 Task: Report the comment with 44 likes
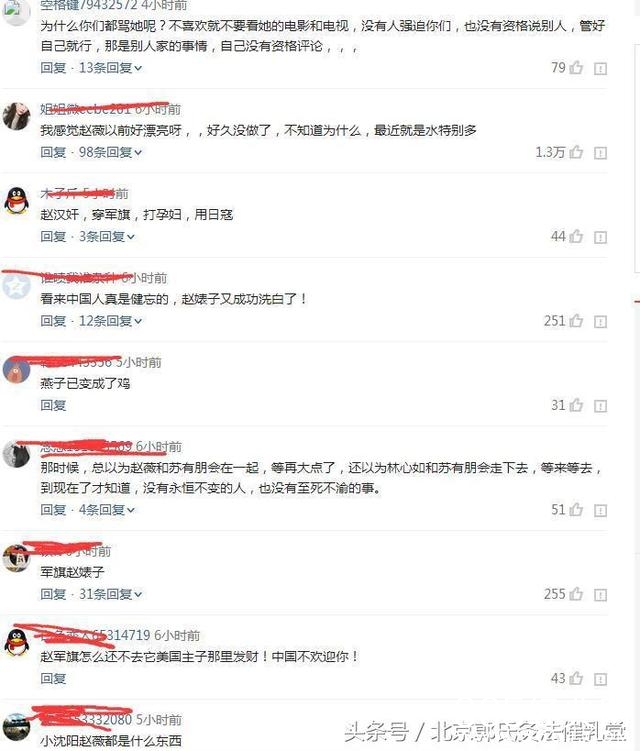[x=600, y=237]
